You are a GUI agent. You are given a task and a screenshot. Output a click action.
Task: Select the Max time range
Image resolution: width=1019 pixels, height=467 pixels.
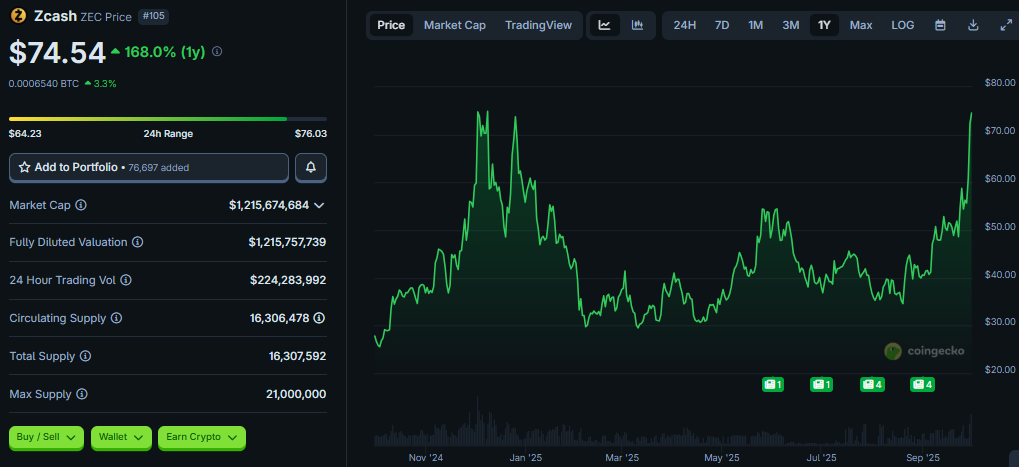click(861, 25)
